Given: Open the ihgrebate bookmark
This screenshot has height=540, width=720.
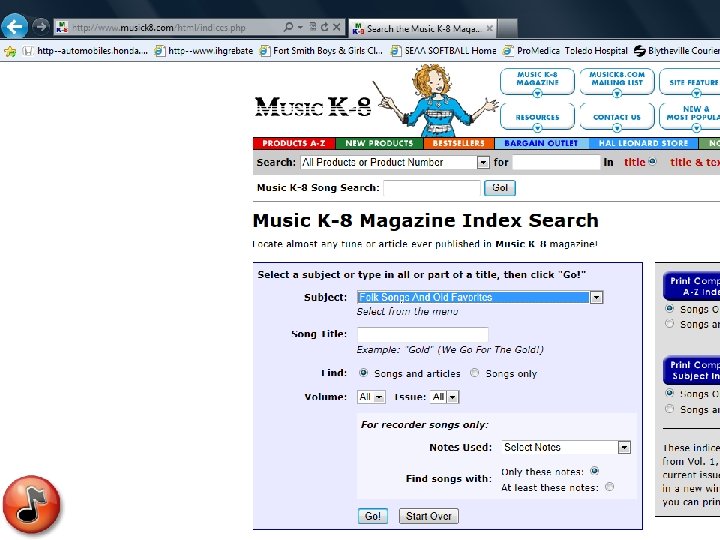Looking at the screenshot, I should (x=204, y=51).
